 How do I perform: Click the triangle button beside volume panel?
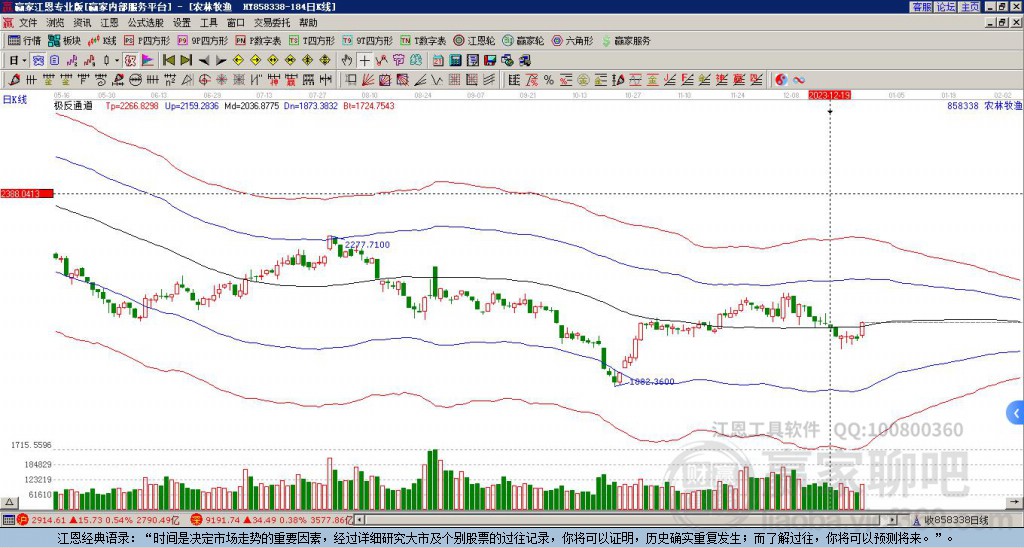9,502
